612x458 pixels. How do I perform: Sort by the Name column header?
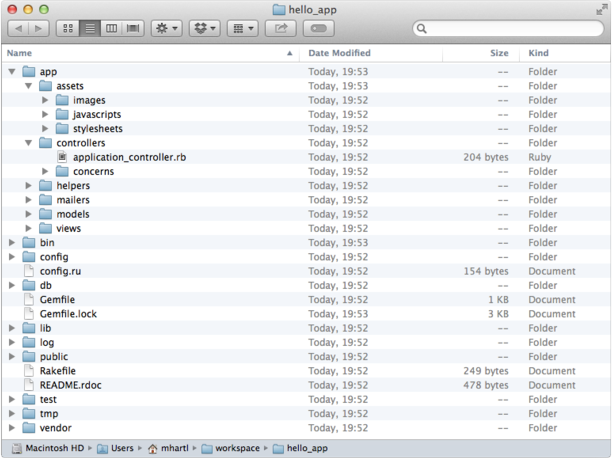[x=150, y=52]
